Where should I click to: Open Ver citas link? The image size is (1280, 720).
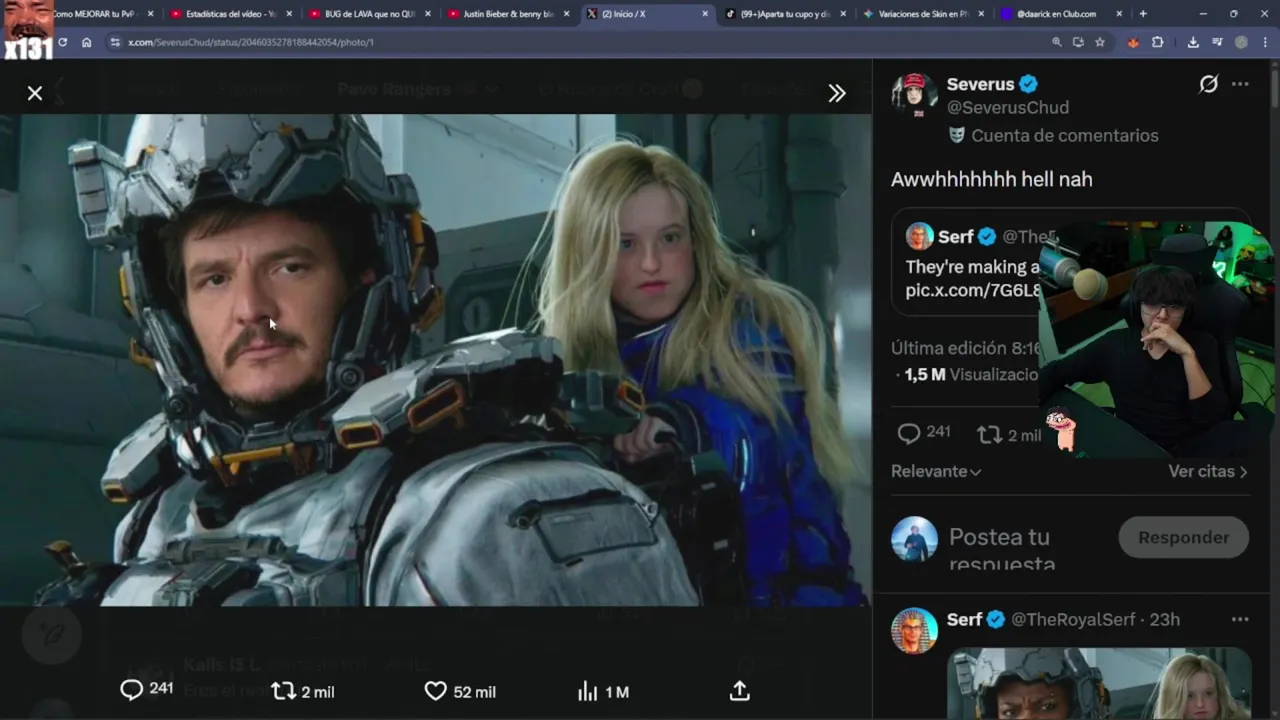tap(1208, 471)
